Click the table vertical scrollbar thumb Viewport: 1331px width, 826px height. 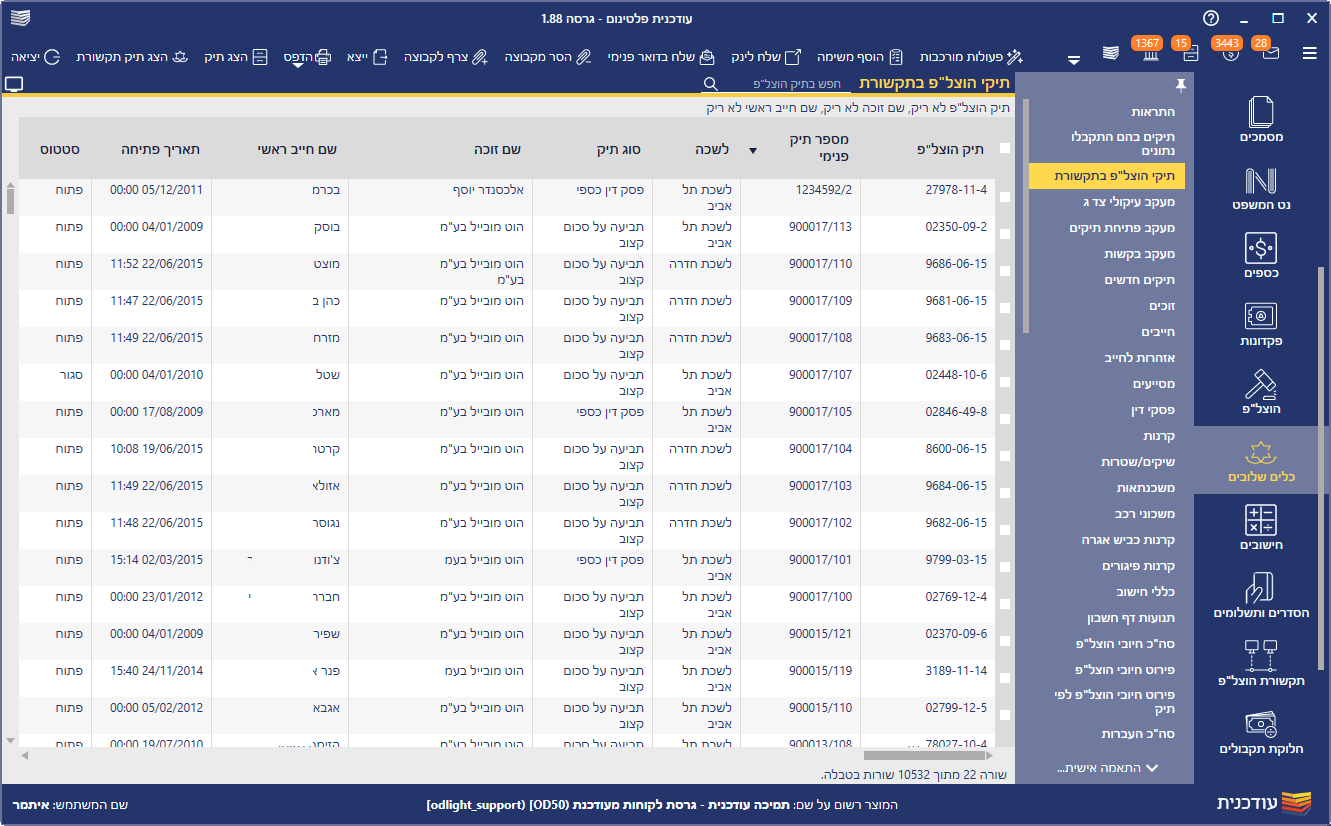coord(10,200)
